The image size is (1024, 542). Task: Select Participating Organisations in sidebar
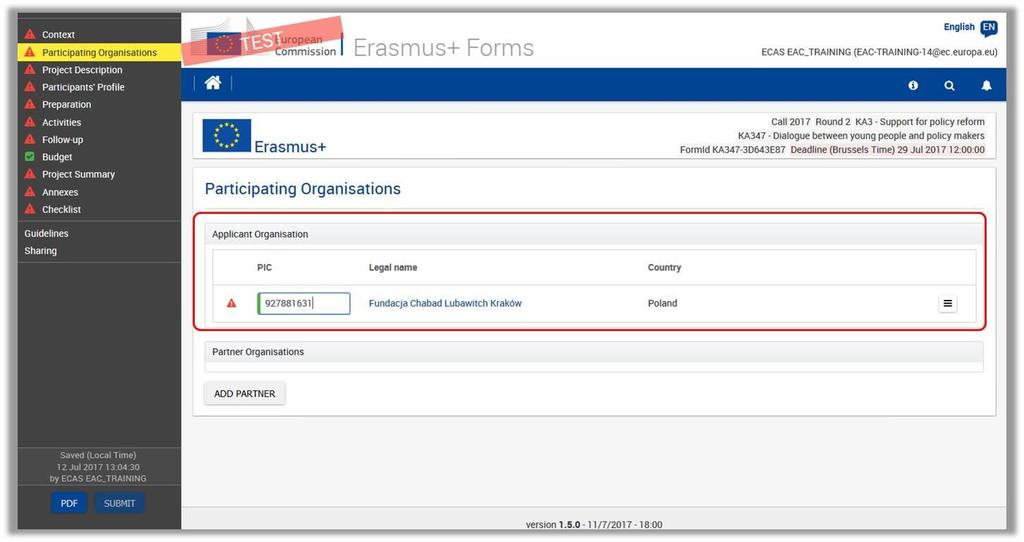[99, 52]
